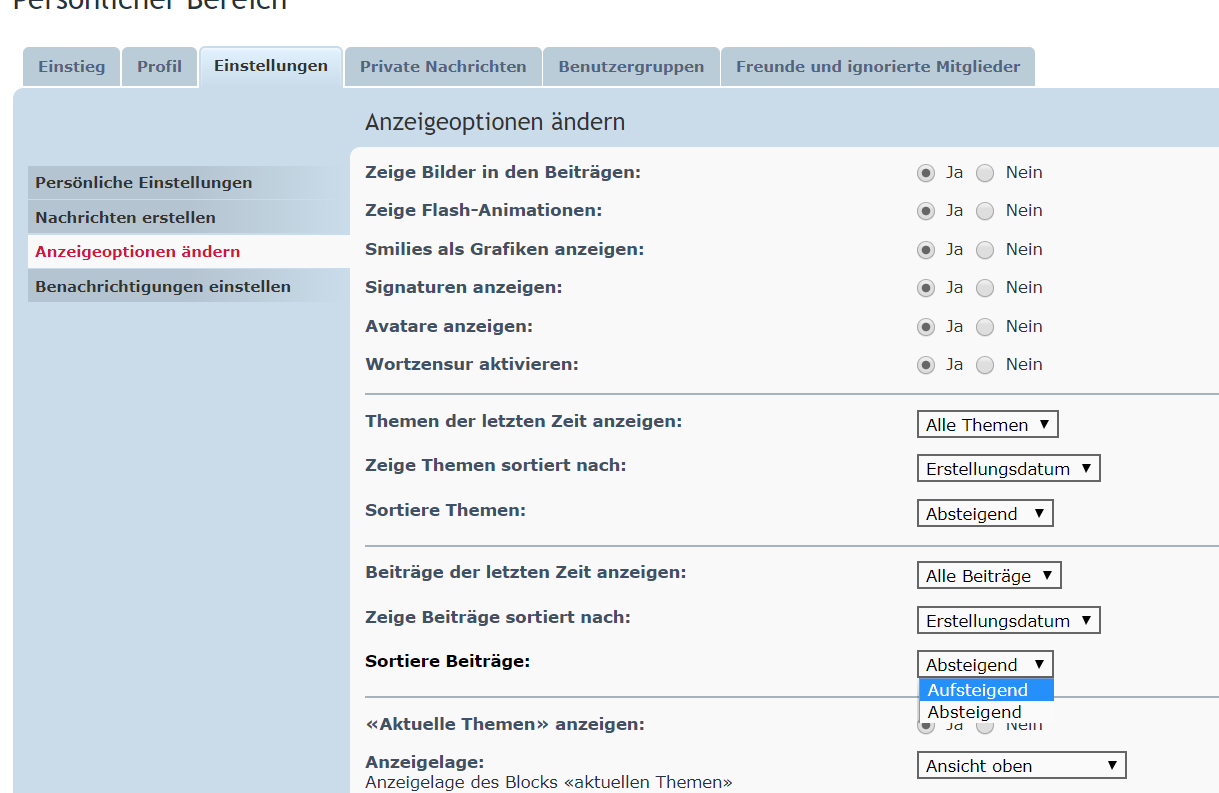Open the Alle Themen dropdown
This screenshot has width=1219, height=793.
point(987,425)
